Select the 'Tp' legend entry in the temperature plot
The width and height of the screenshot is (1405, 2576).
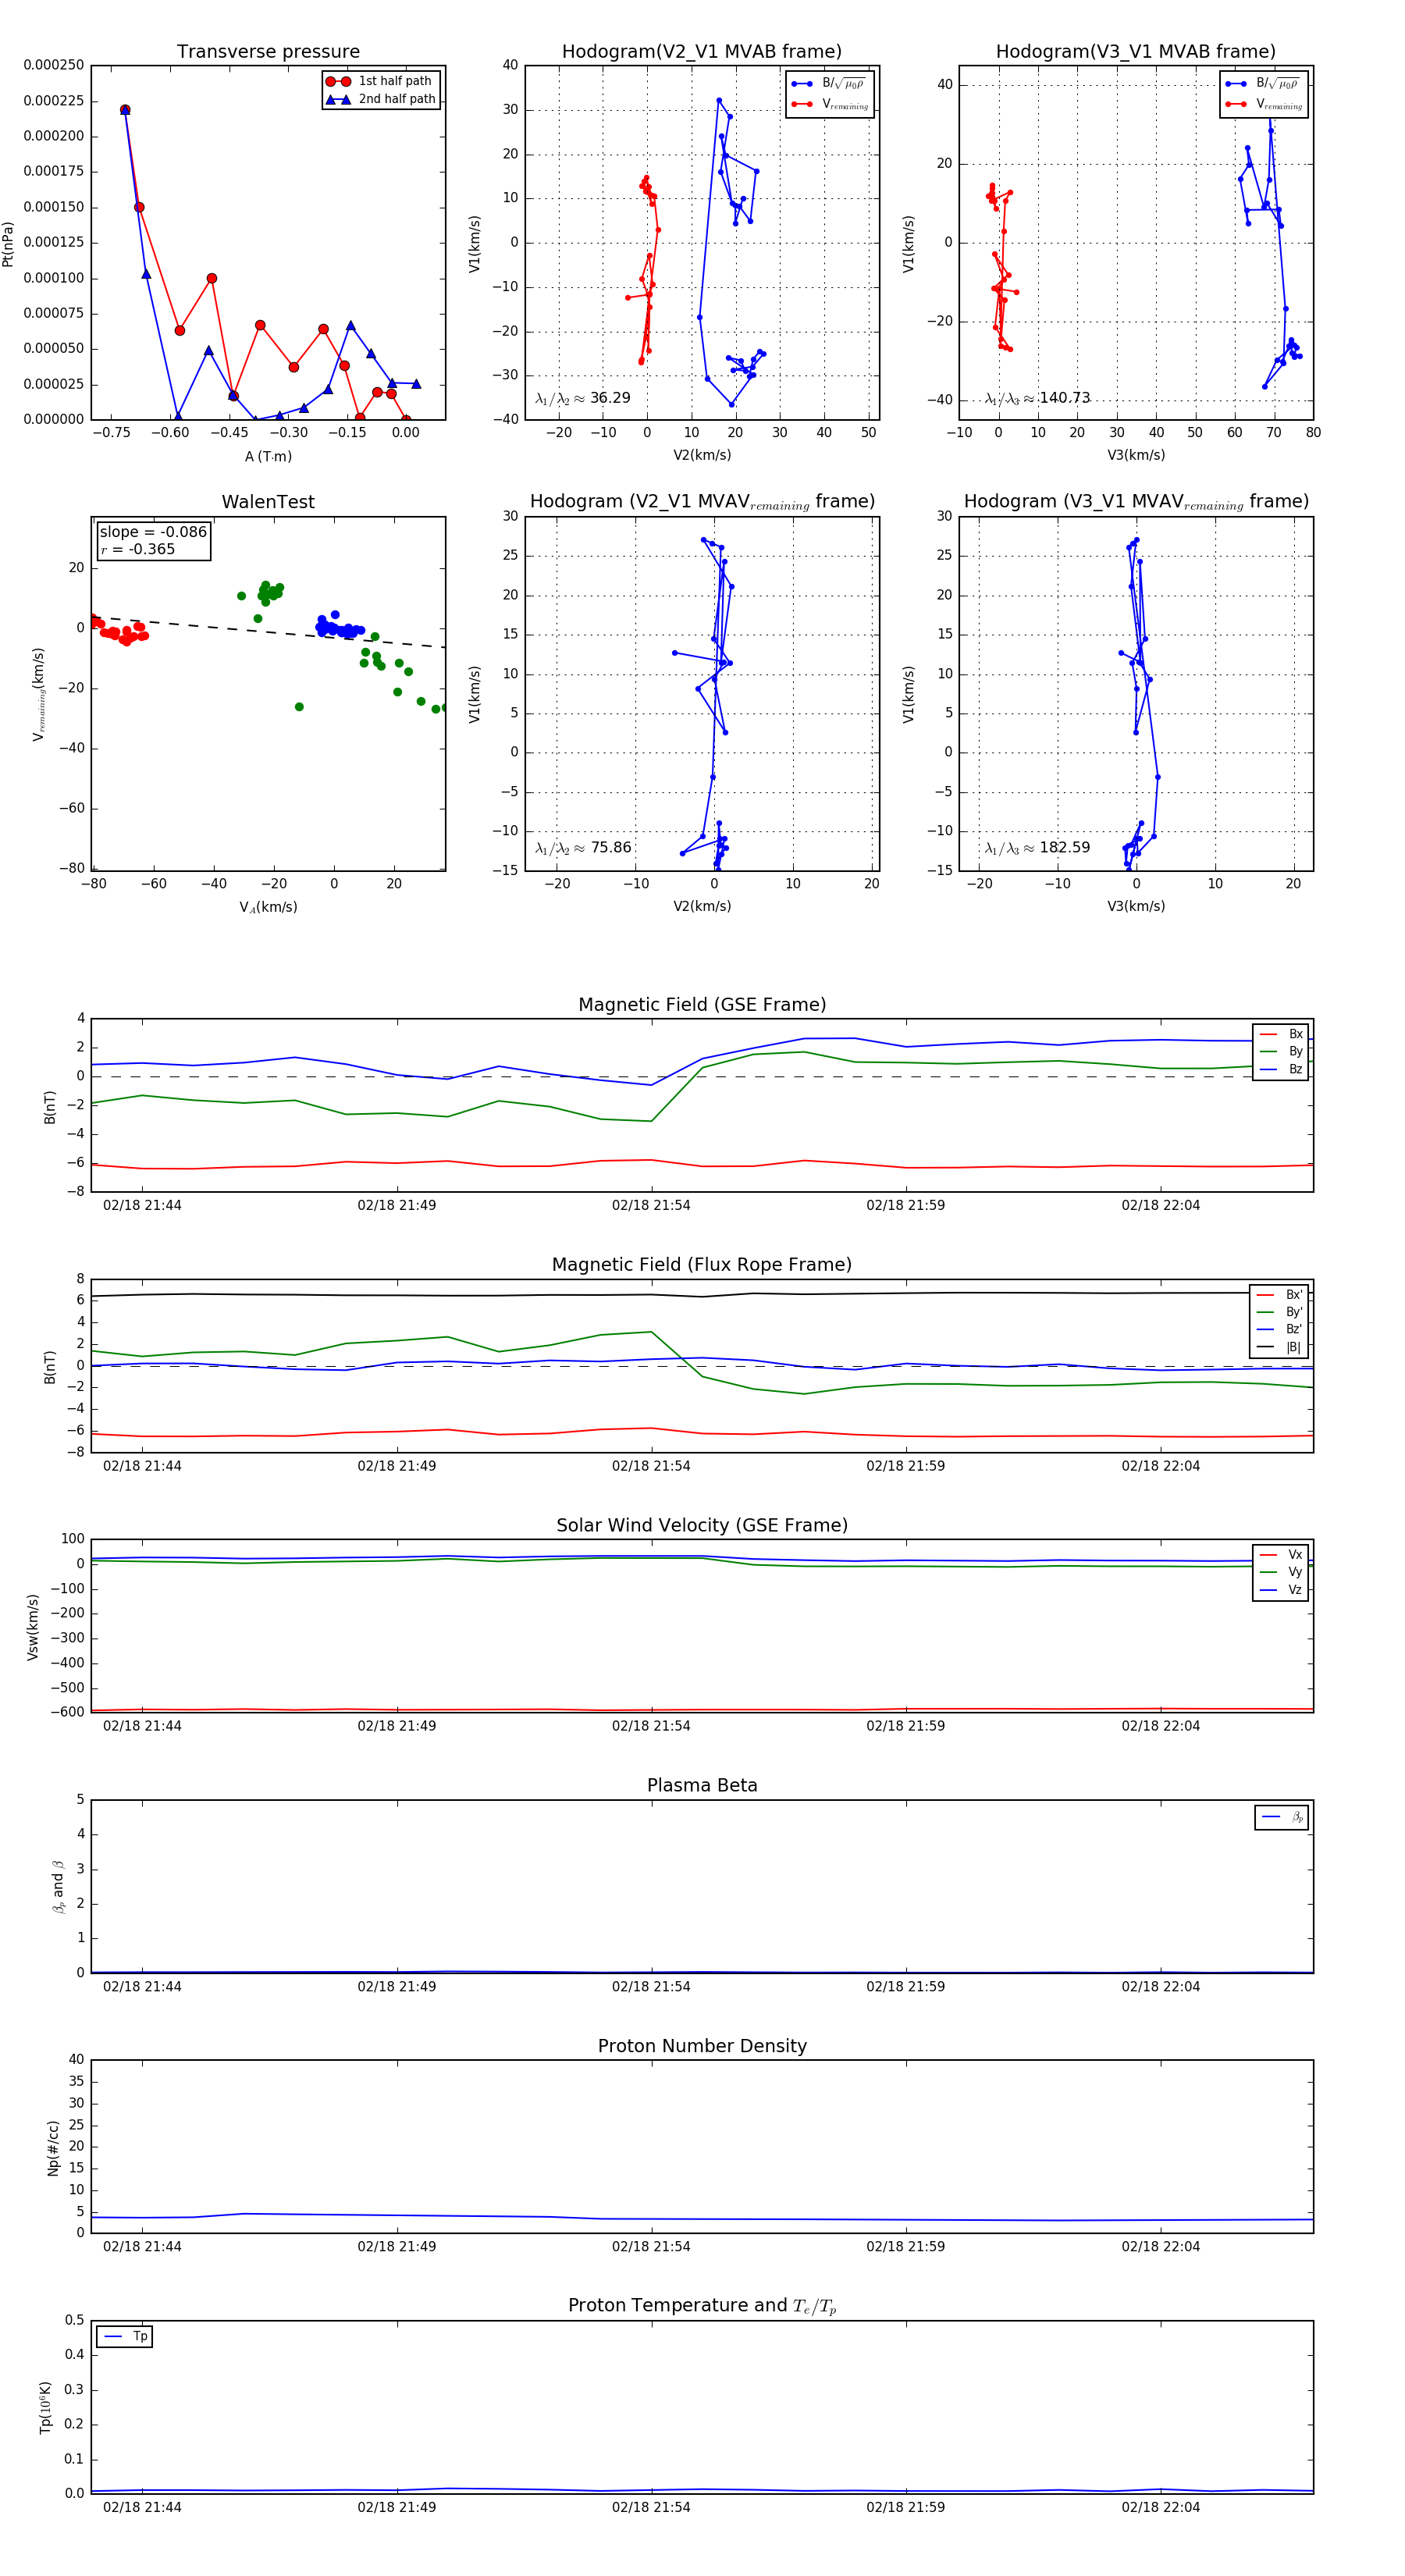pyautogui.click(x=125, y=2337)
